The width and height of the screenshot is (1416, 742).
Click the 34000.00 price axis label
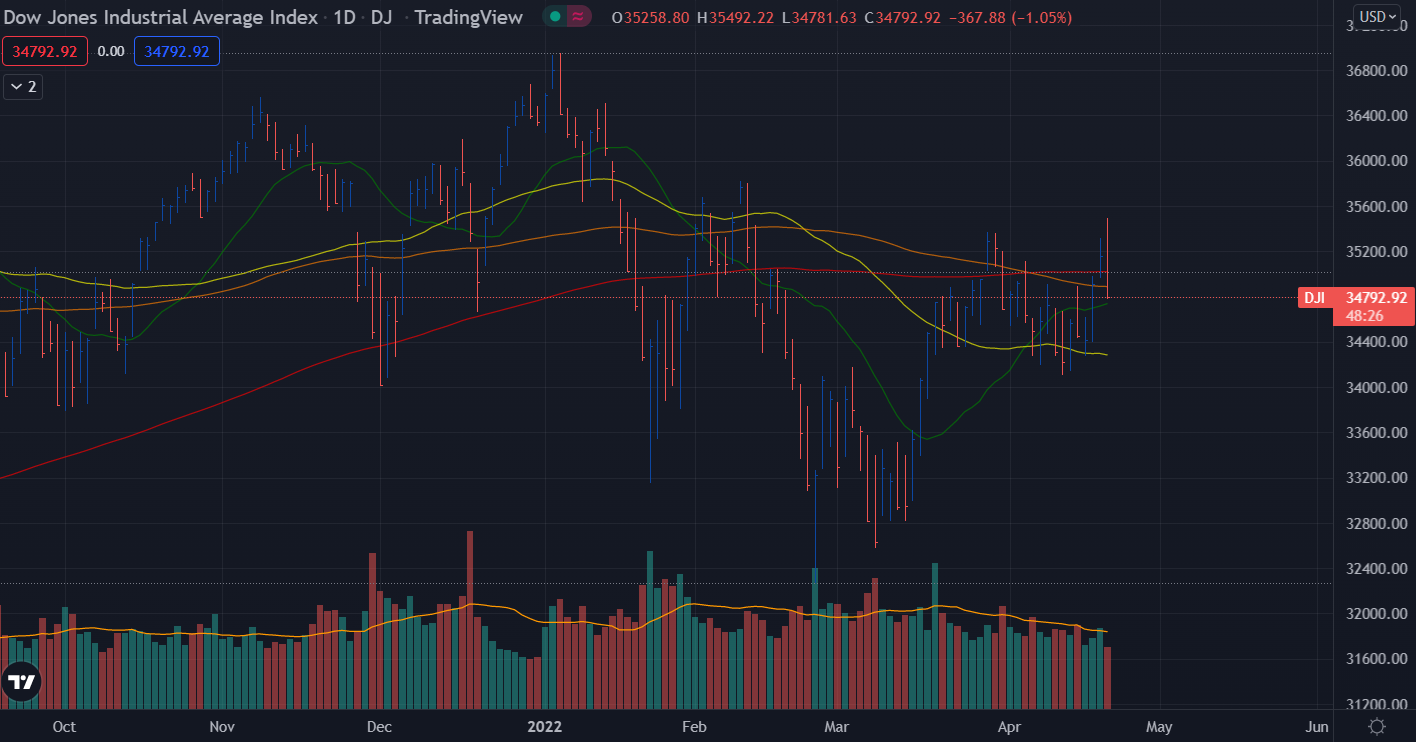coord(1376,388)
